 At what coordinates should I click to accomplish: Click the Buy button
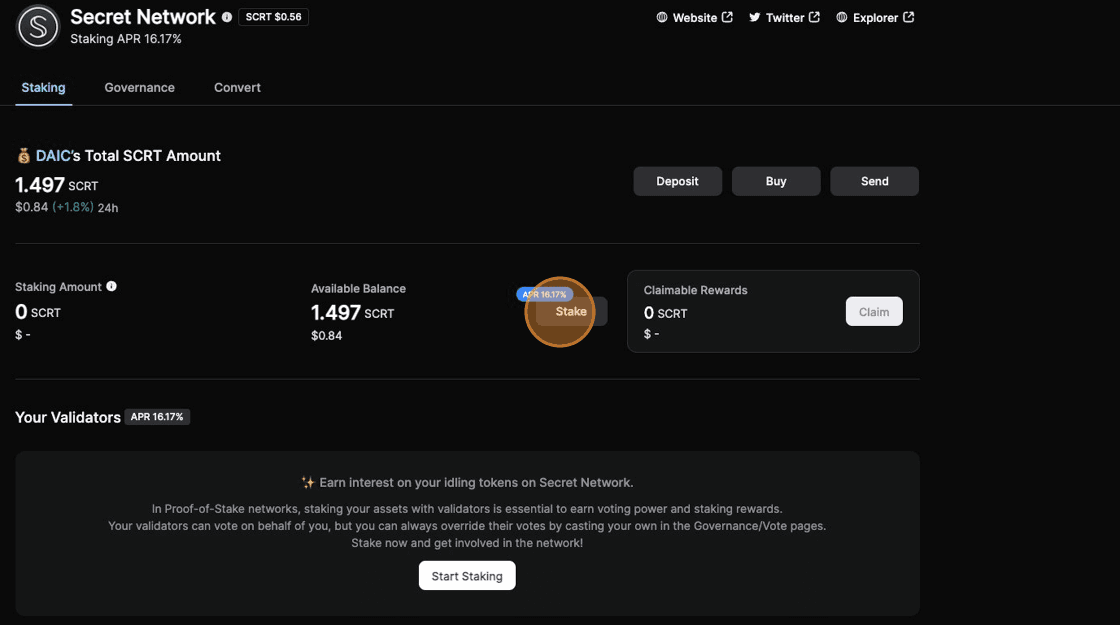[776, 181]
